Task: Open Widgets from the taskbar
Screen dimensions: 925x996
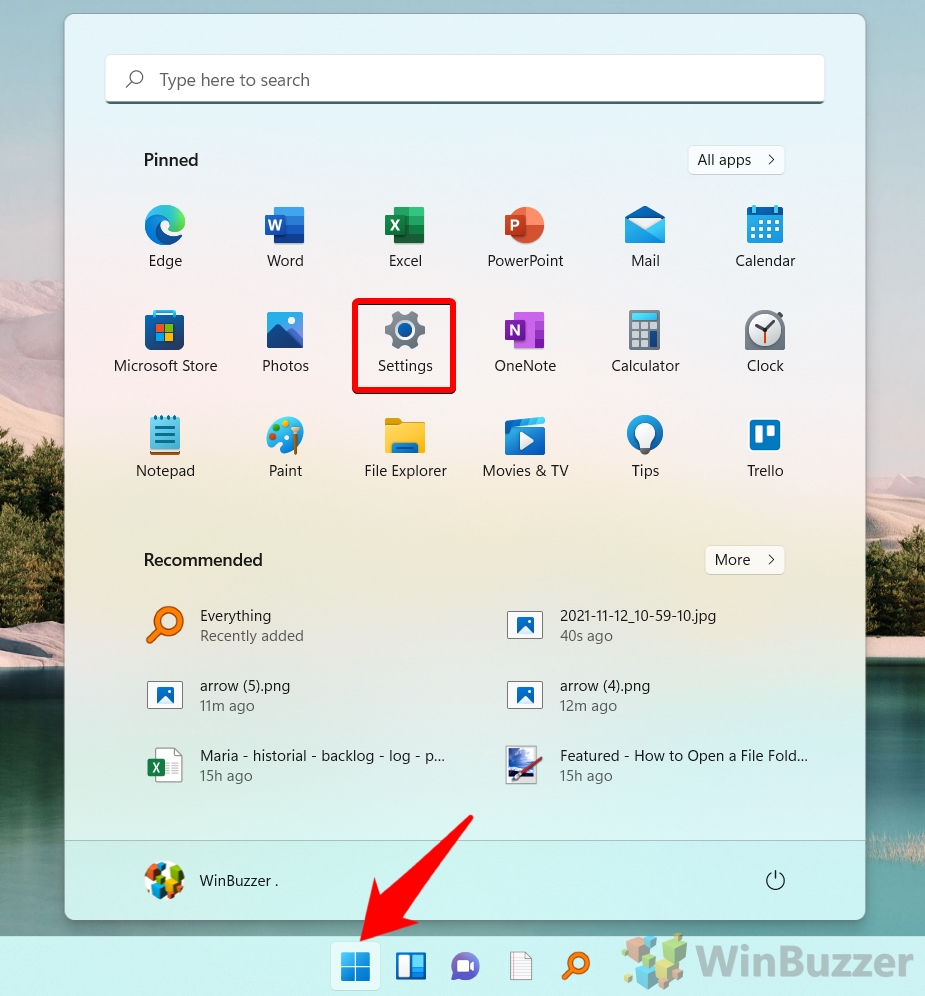Action: (410, 966)
